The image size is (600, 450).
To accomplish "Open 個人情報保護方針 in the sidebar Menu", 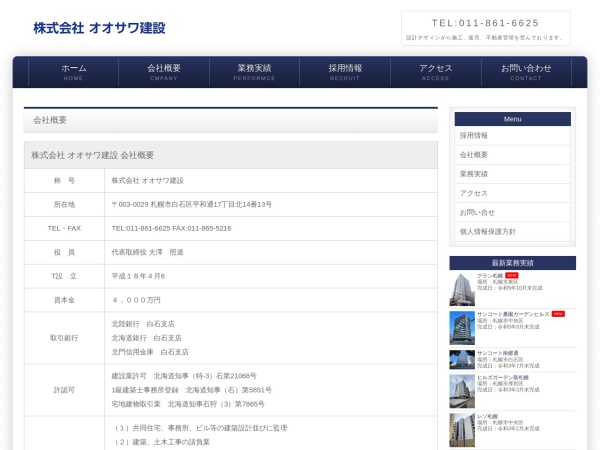I will tap(512, 232).
